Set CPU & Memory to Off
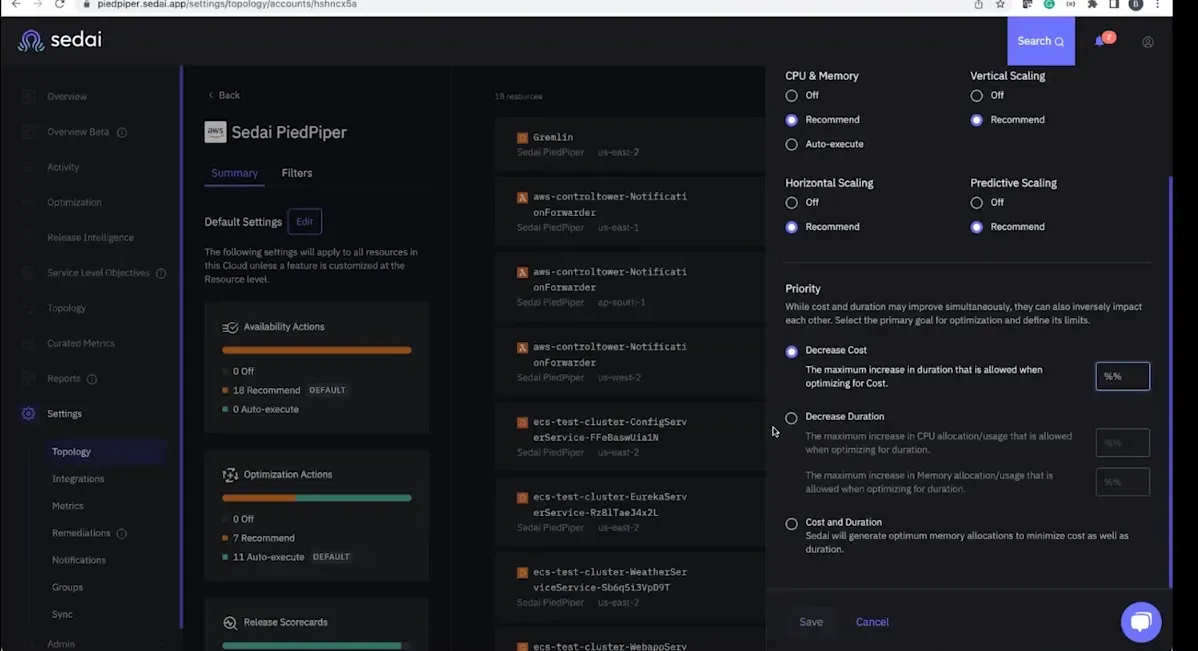 (792, 96)
